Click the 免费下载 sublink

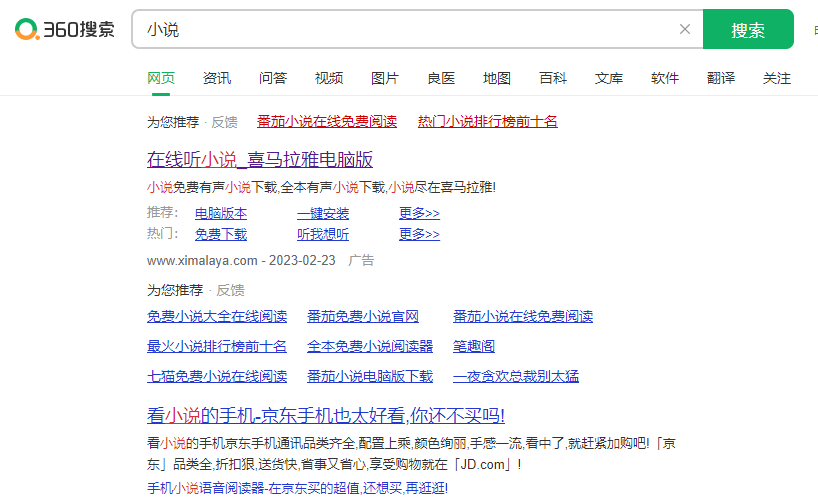[x=221, y=234]
